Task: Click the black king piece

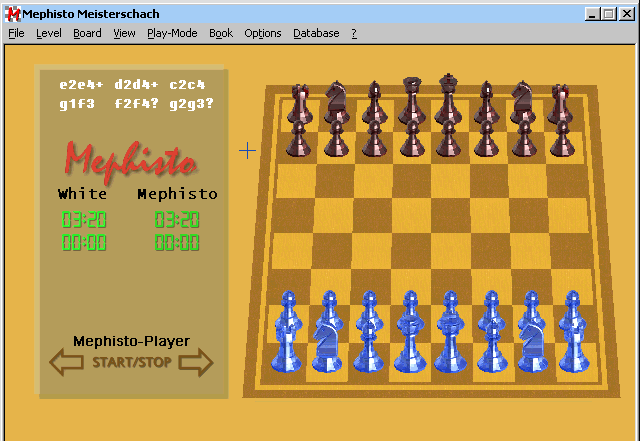Action: pyautogui.click(x=449, y=101)
